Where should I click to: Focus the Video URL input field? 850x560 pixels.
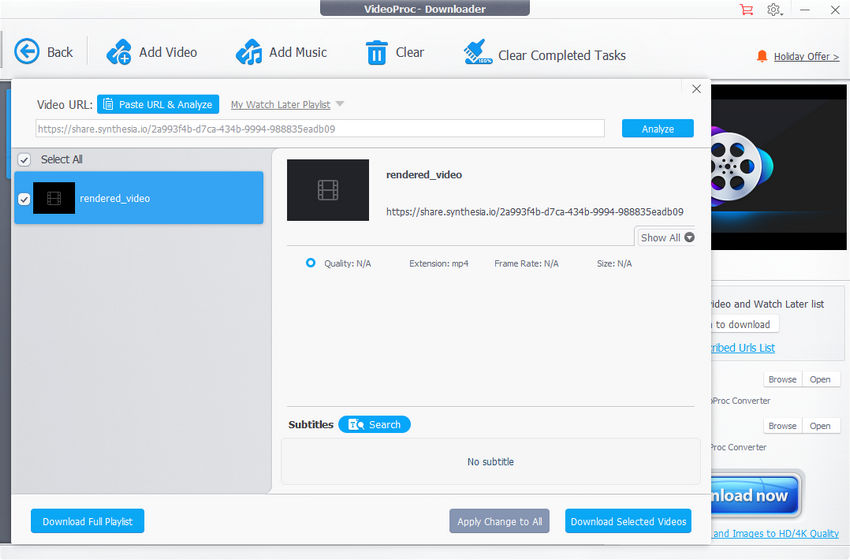tap(320, 128)
